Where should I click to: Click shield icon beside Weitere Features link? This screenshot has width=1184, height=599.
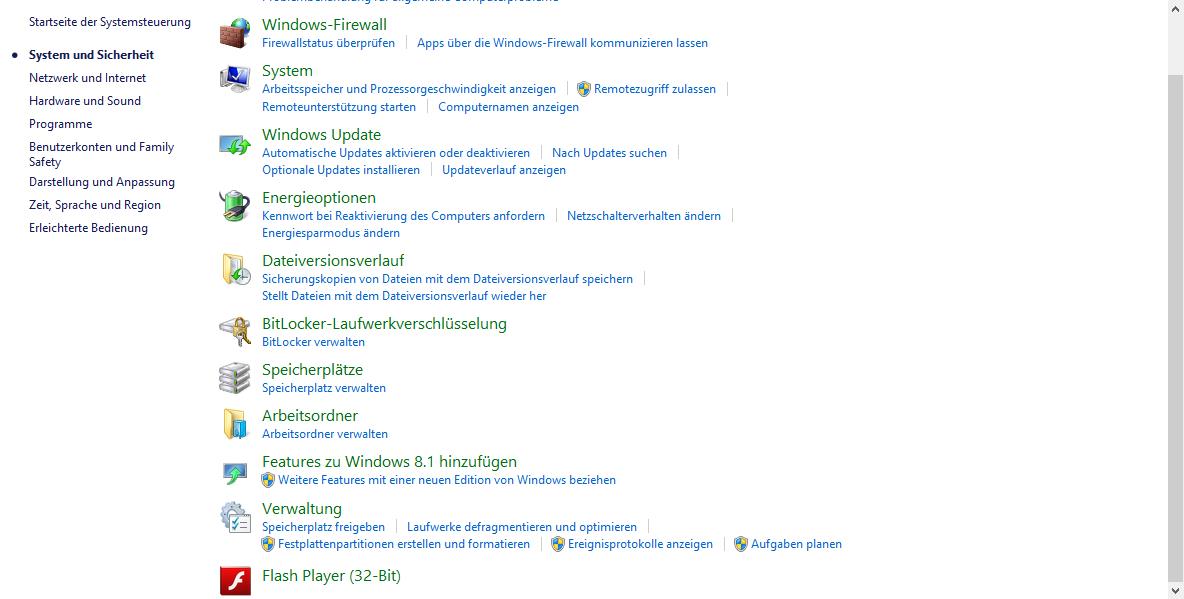tap(268, 480)
